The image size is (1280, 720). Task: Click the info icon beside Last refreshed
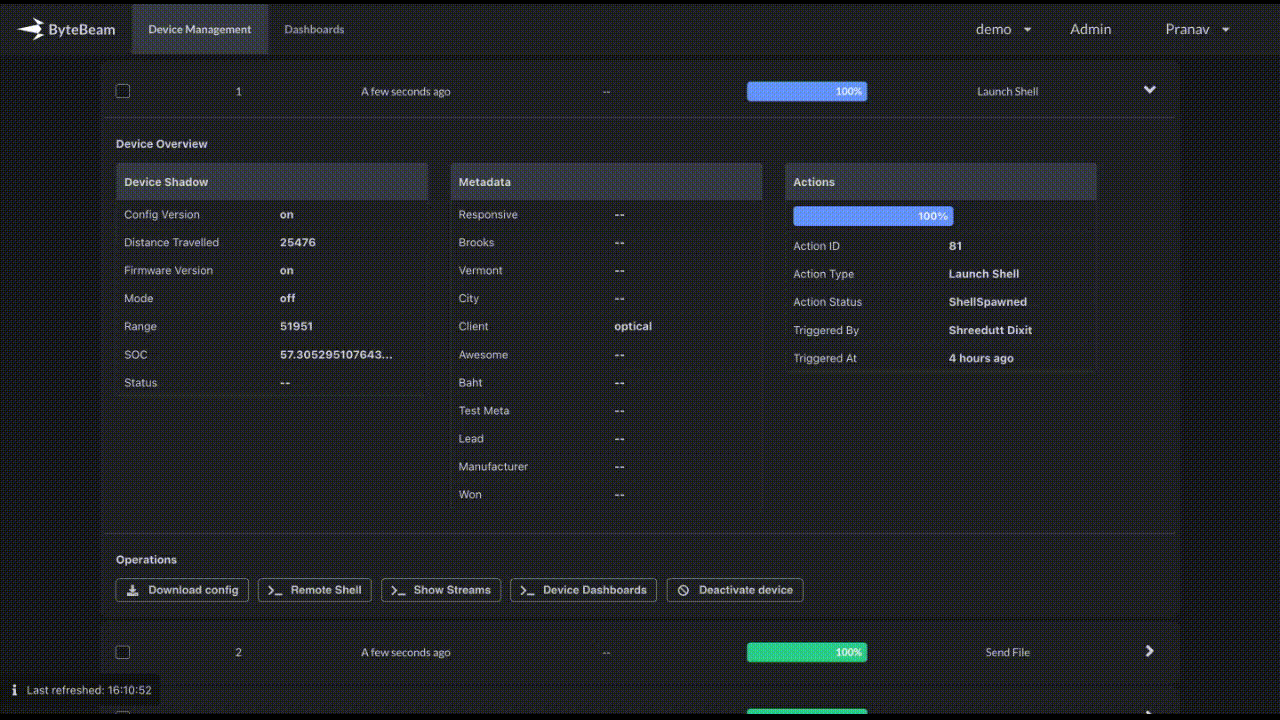click(x=14, y=690)
